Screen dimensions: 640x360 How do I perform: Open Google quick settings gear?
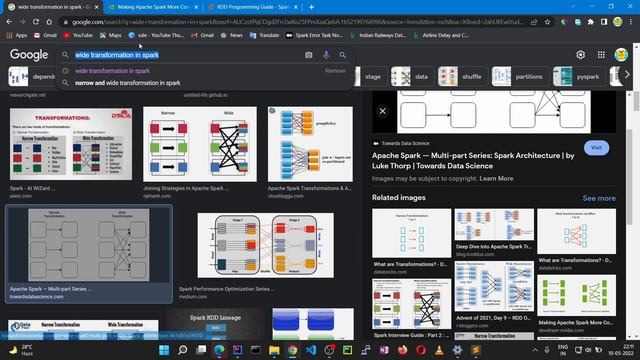pos(580,55)
